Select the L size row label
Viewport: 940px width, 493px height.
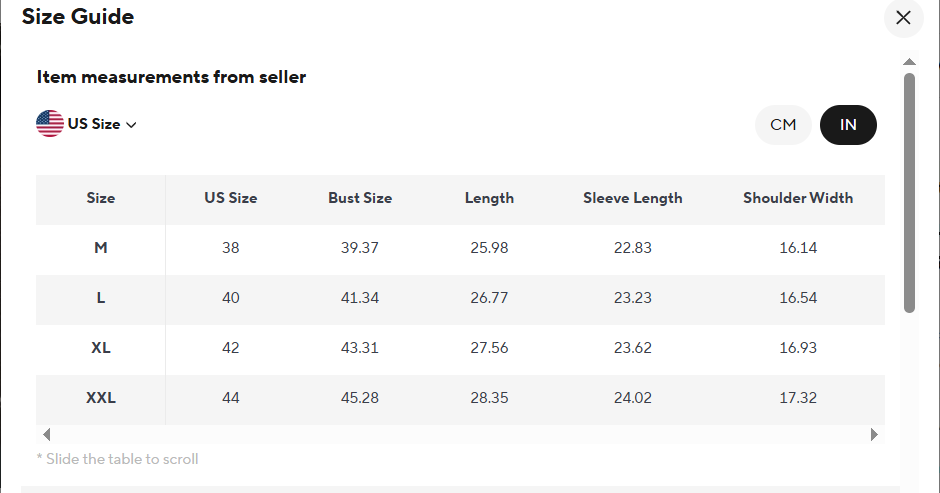tap(101, 298)
